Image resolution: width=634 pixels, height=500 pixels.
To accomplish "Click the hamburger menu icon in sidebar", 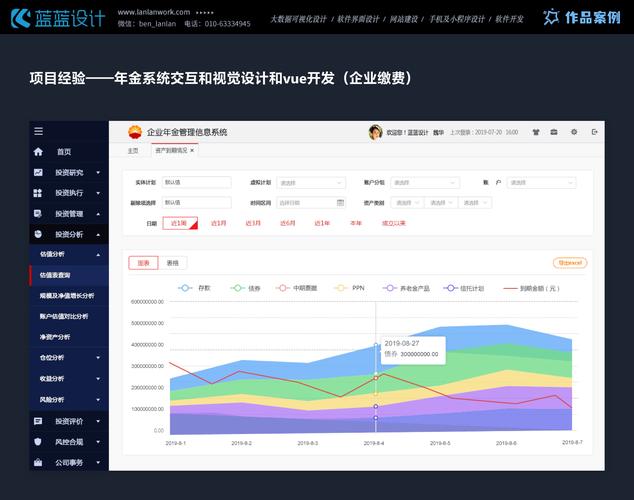I will (38, 131).
